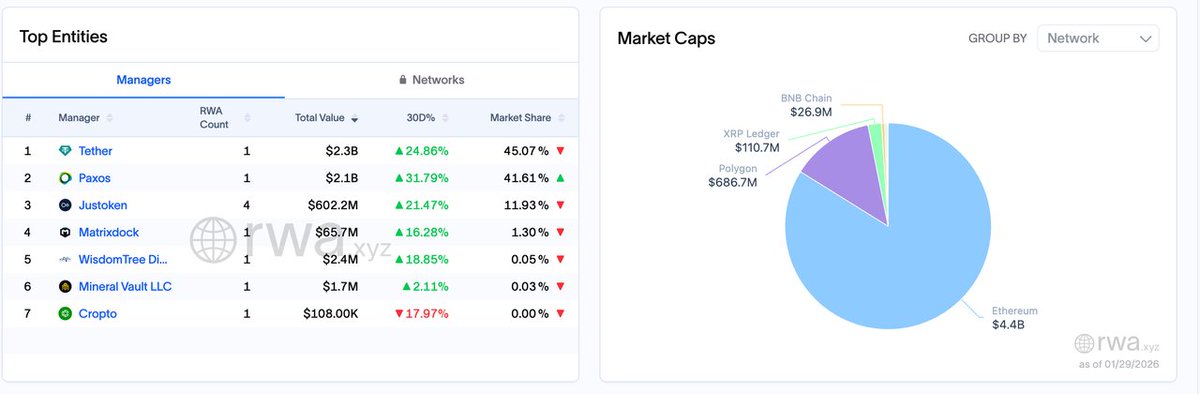
Task: Open the Tether manager link
Action: point(96,151)
